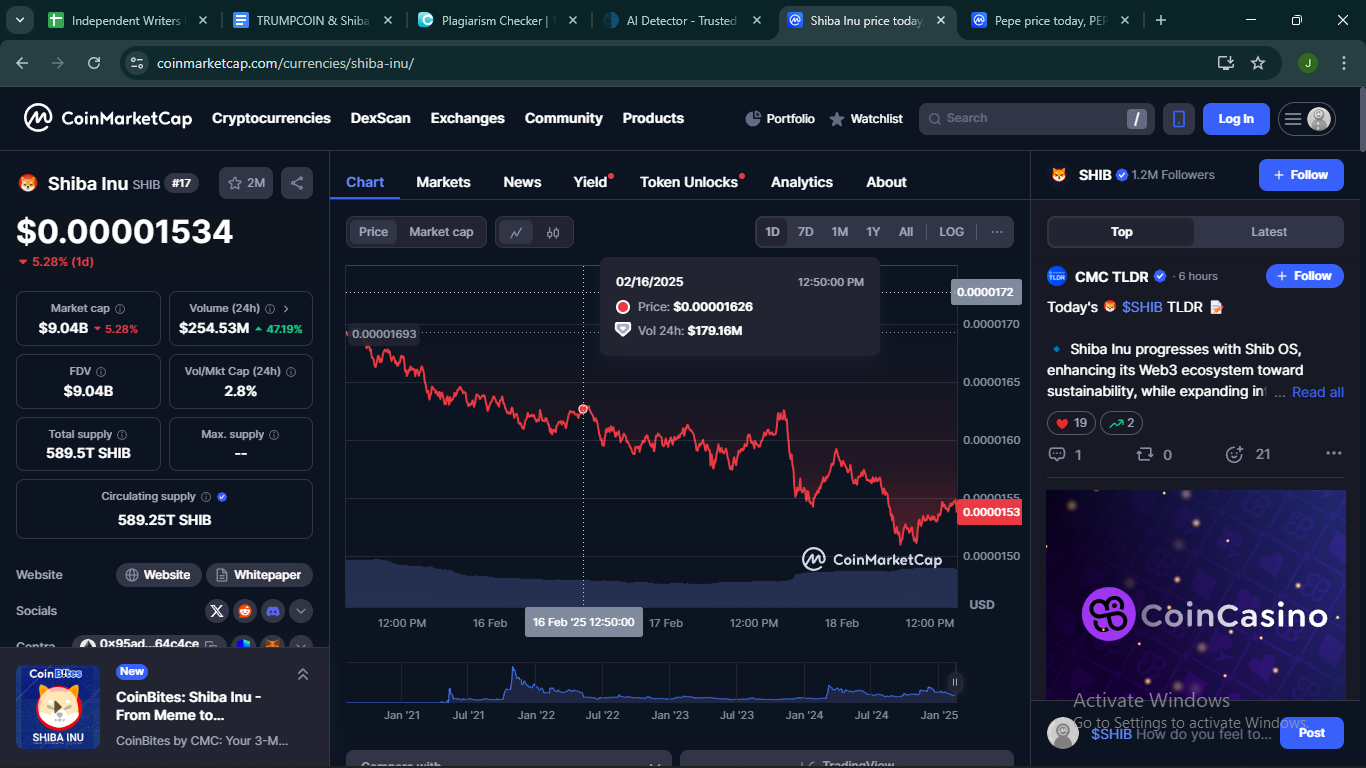Switch to the News tab

(522, 182)
